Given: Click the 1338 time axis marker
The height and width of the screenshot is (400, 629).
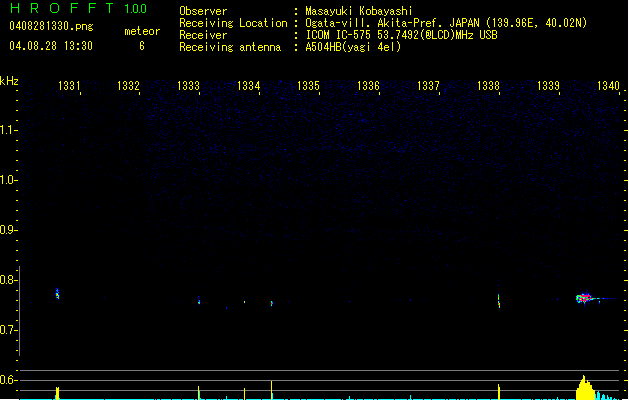Looking at the screenshot, I should click(489, 85).
